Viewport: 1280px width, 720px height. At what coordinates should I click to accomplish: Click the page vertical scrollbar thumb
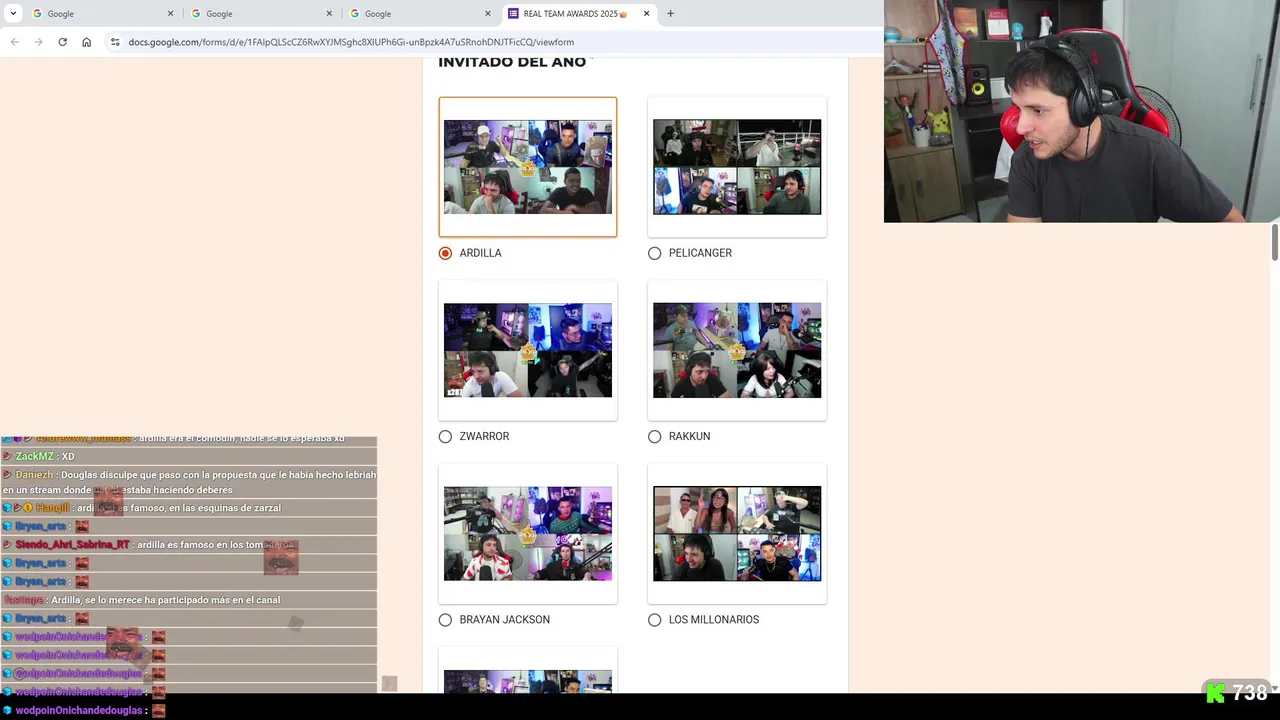pyautogui.click(x=1275, y=243)
